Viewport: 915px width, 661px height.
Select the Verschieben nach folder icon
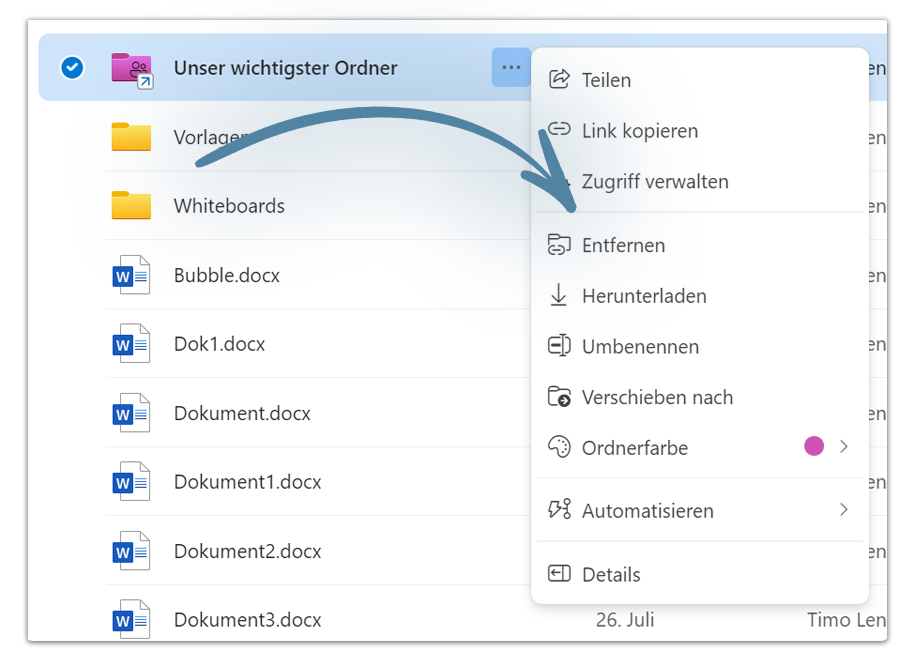click(558, 397)
